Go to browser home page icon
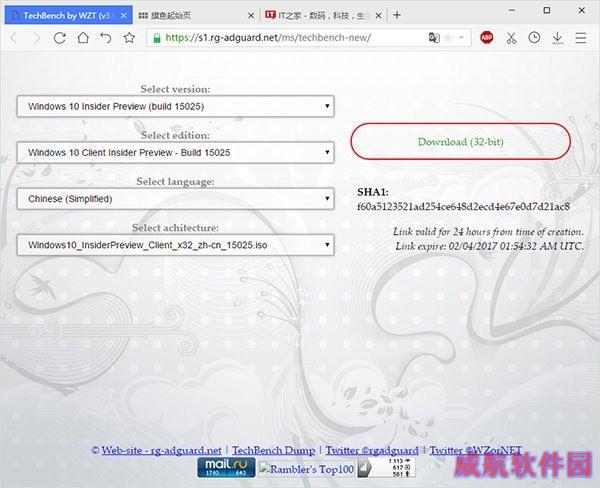This screenshot has width=600, height=488. 83,38
